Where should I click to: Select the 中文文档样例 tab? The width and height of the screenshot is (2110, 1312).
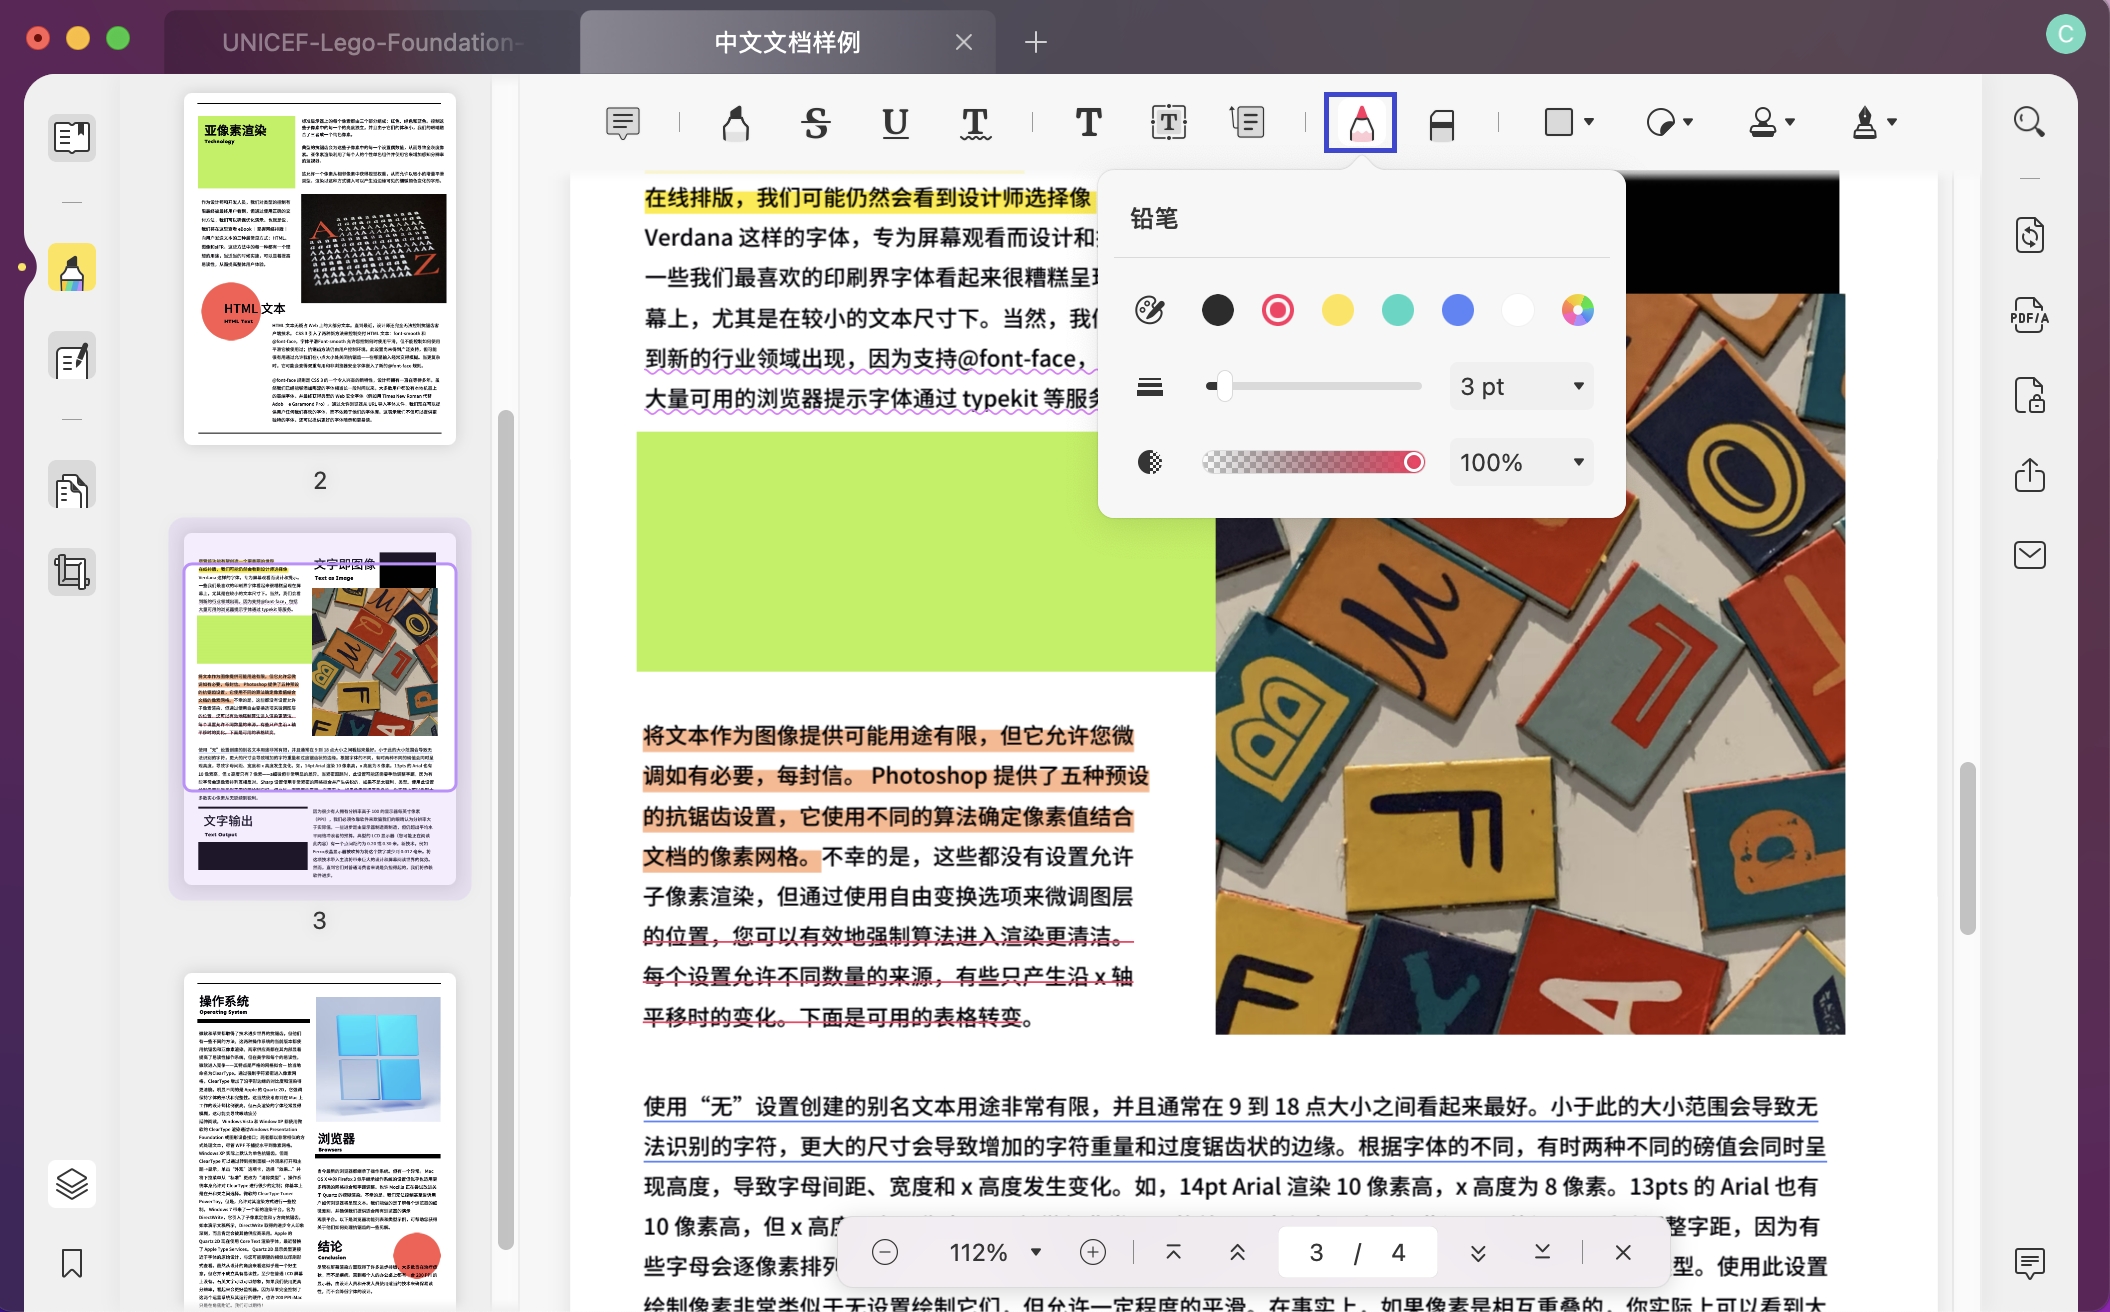pos(787,42)
